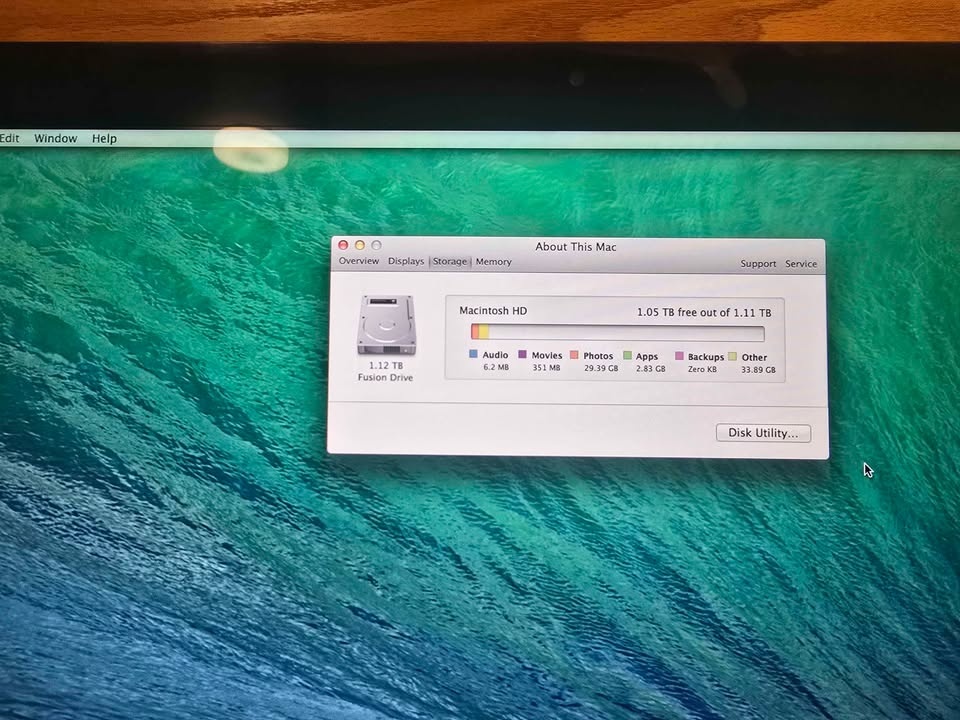Click the blue Audio color swatch
960x720 pixels.
coord(473,354)
